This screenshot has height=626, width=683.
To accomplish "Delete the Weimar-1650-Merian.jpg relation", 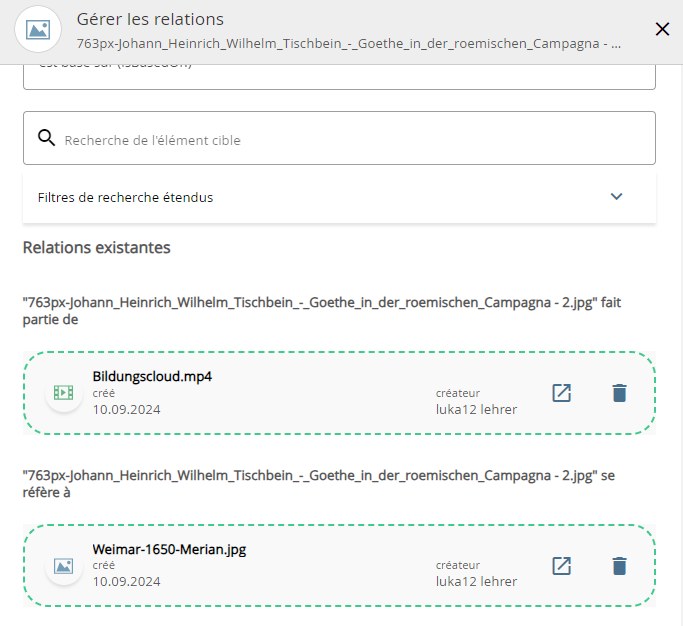I will 619,566.
